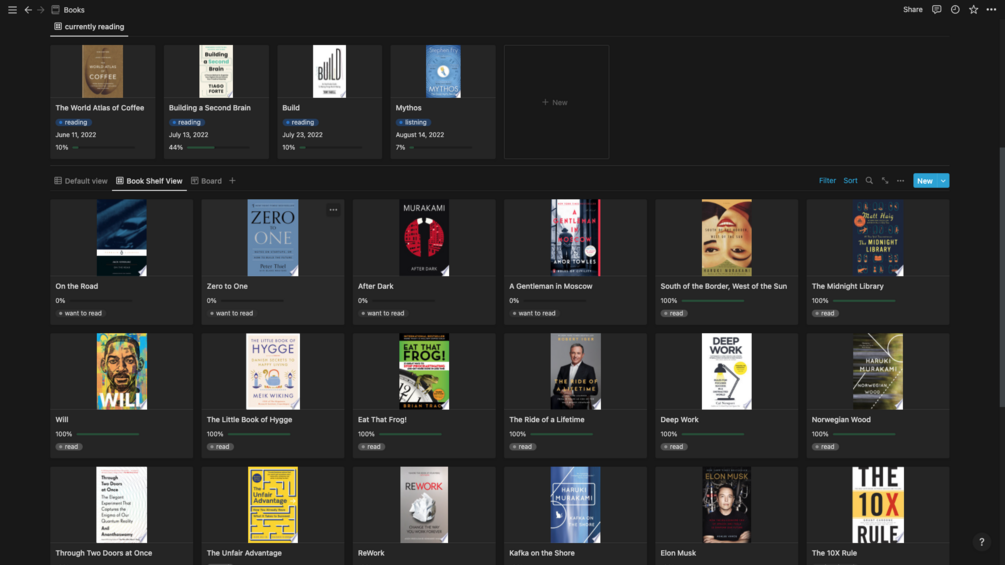Click Building a Second Brain progress bar
1005x565 pixels.
tap(217, 147)
